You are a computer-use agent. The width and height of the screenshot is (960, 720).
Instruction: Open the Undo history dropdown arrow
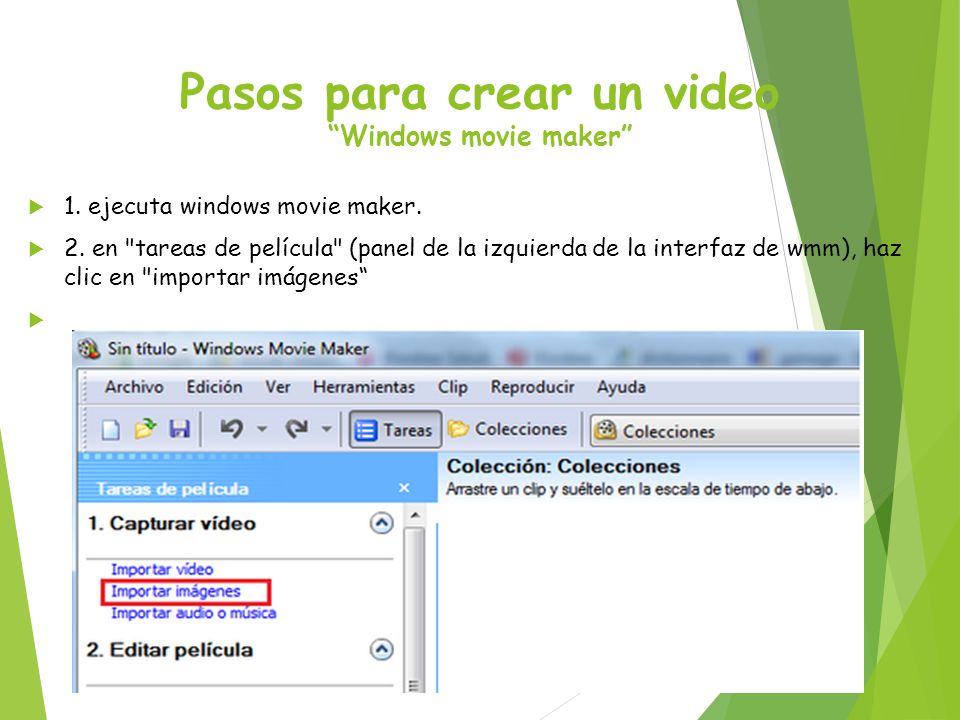262,429
